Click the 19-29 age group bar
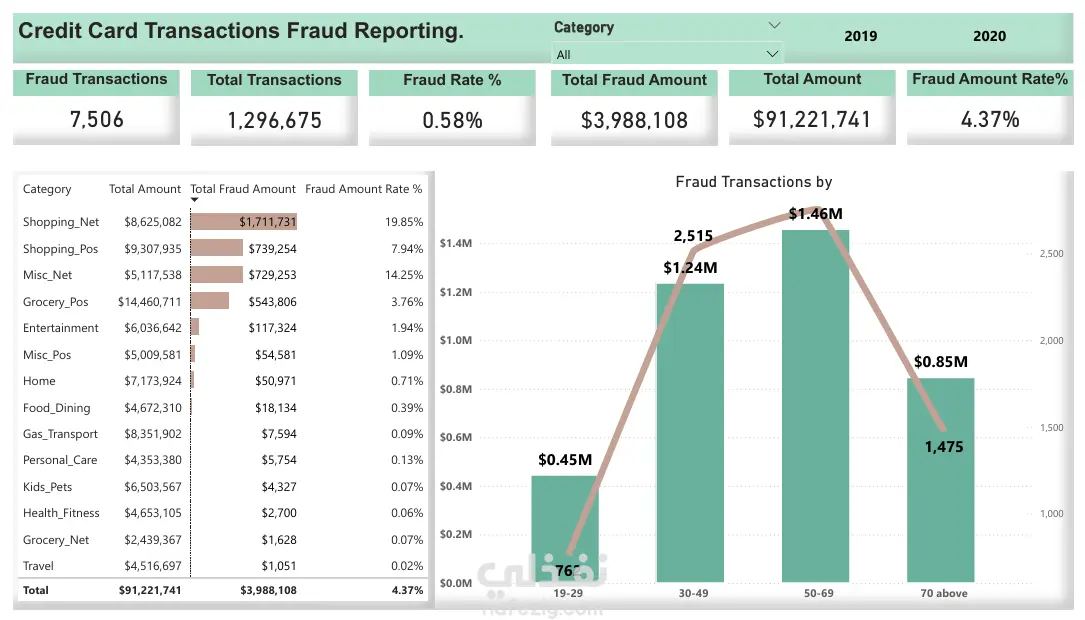This screenshot has height=620, width=1085. [x=565, y=529]
